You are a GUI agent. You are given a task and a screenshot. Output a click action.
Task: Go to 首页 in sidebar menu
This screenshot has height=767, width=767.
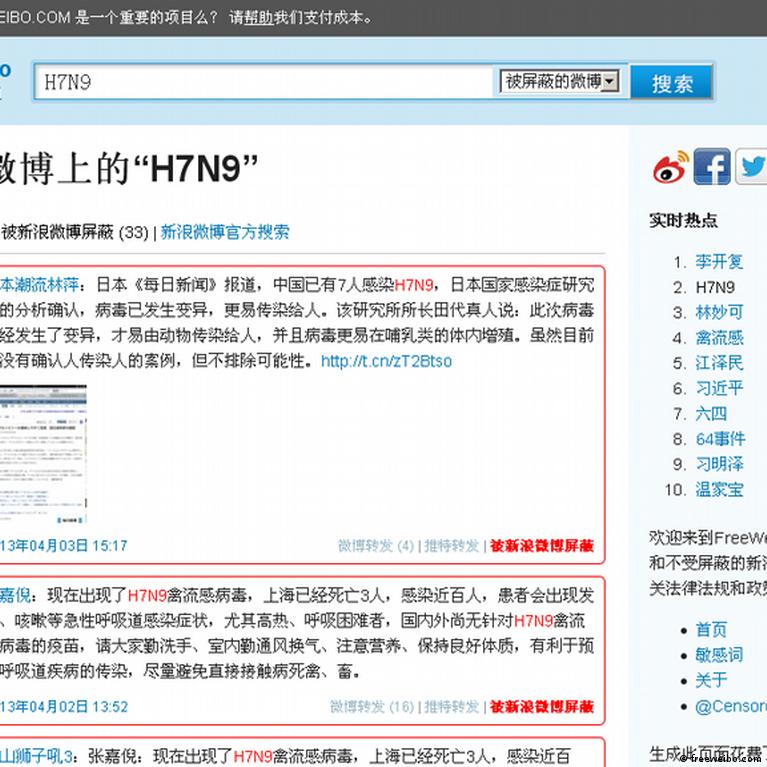click(711, 629)
